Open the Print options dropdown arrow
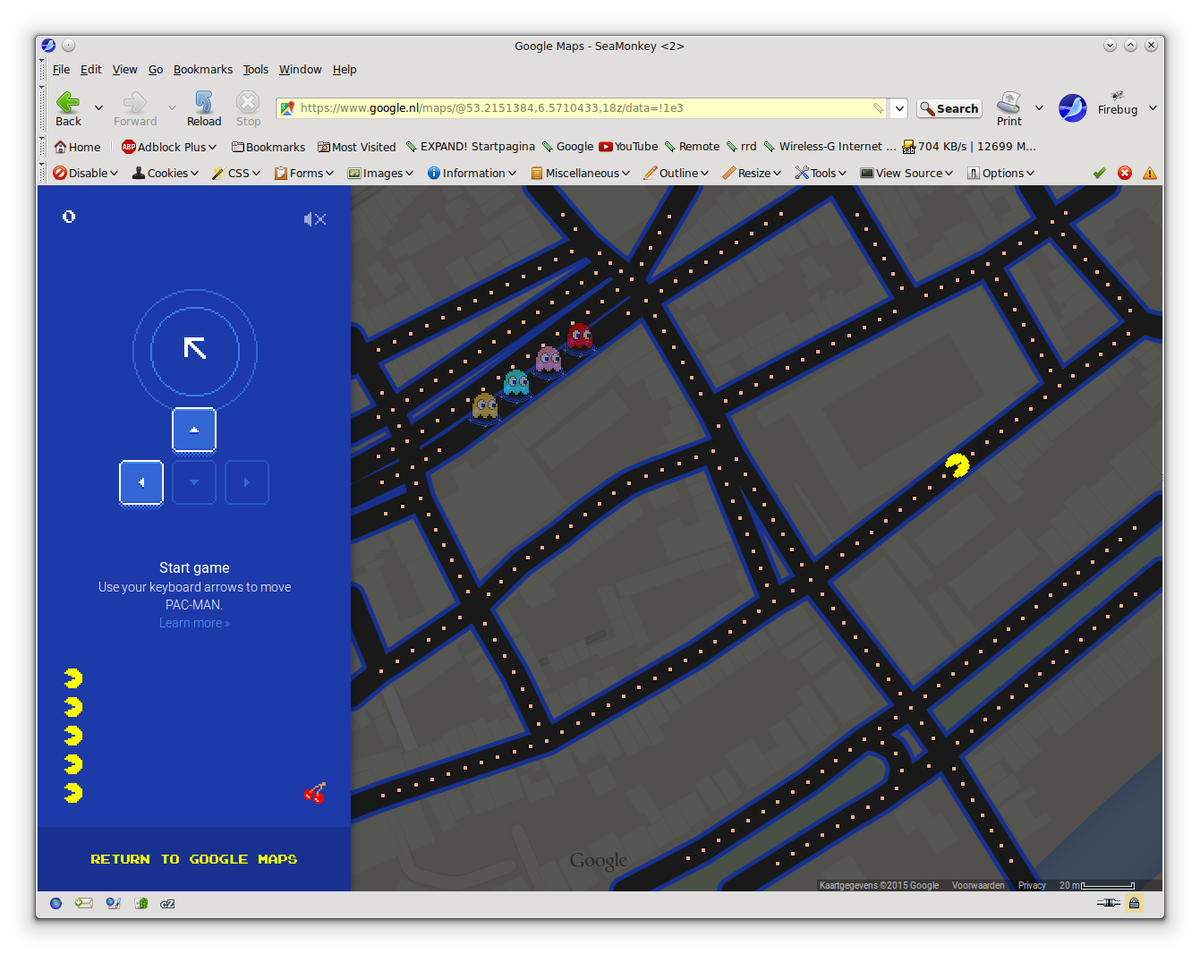Image resolution: width=1200 pixels, height=954 pixels. [x=1039, y=108]
